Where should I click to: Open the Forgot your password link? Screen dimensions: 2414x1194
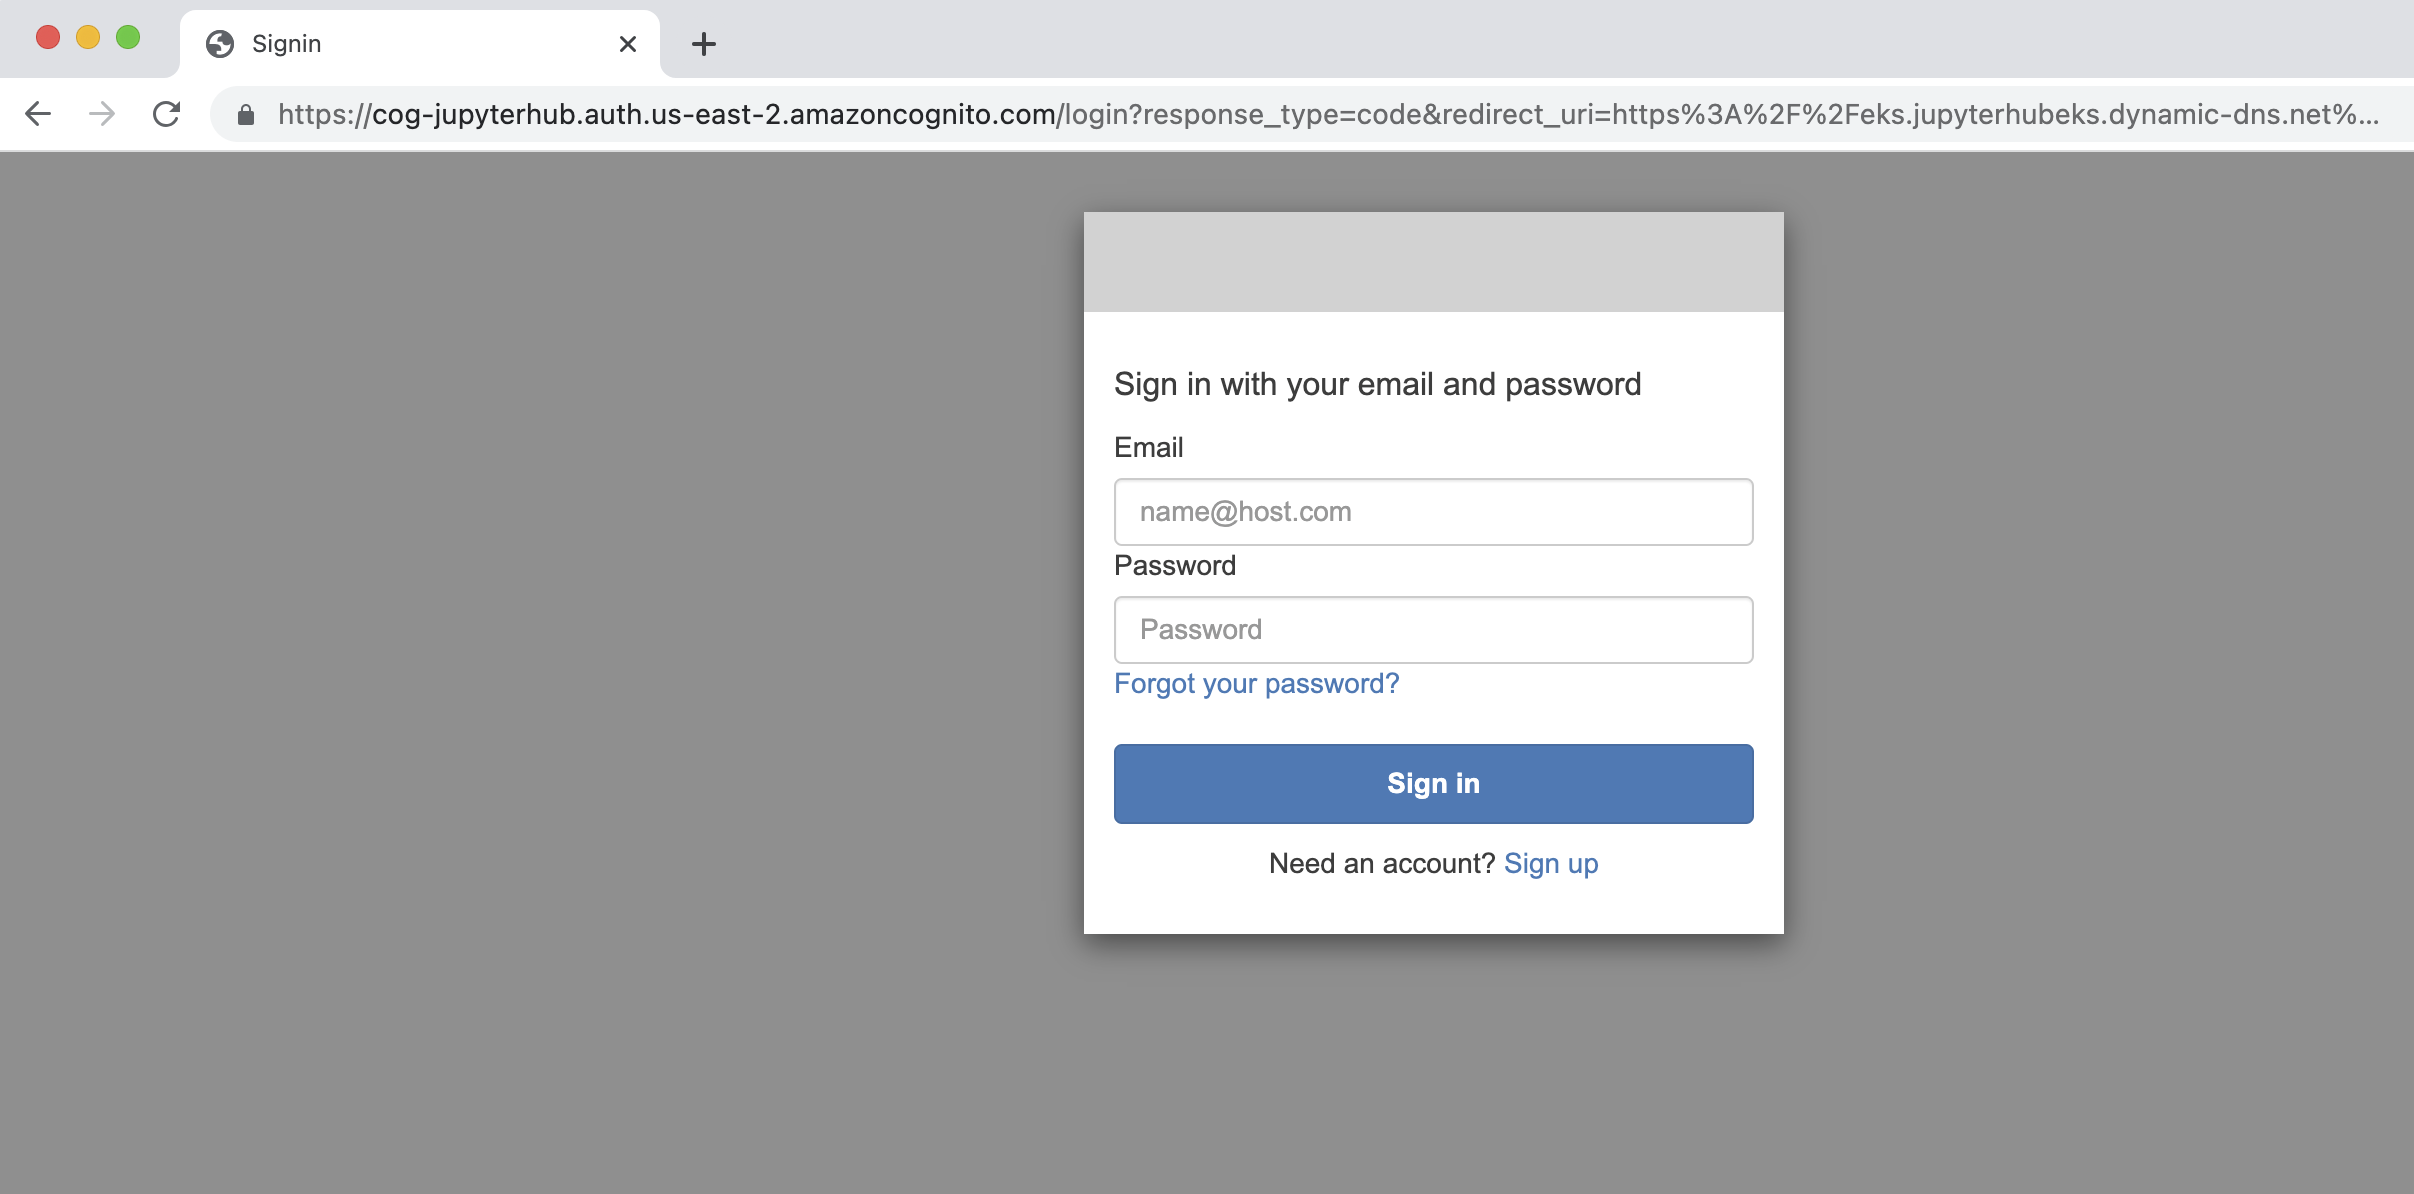pyautogui.click(x=1256, y=684)
